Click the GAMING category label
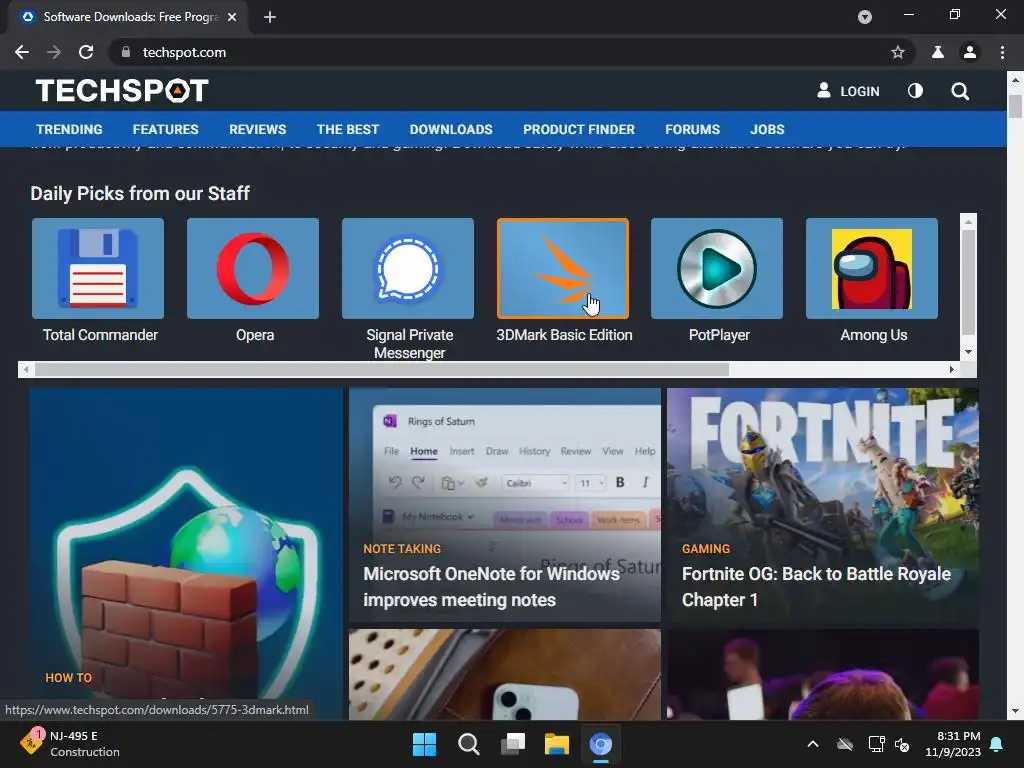1024x768 pixels. tap(706, 549)
